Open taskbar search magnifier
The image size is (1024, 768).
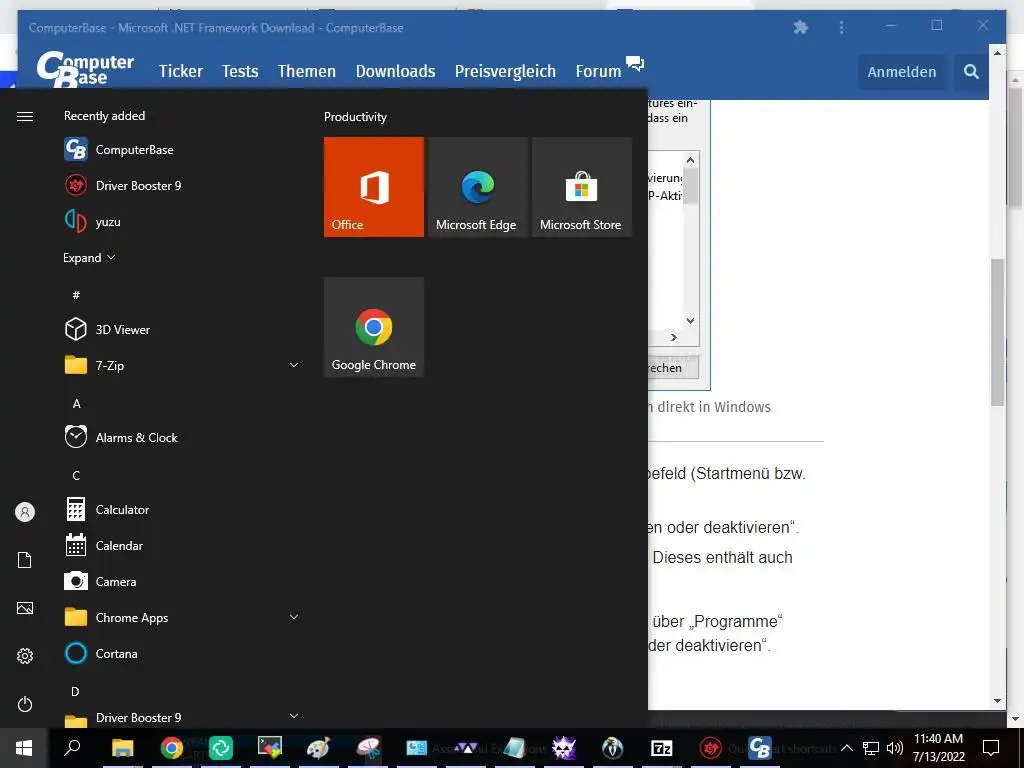[72, 747]
